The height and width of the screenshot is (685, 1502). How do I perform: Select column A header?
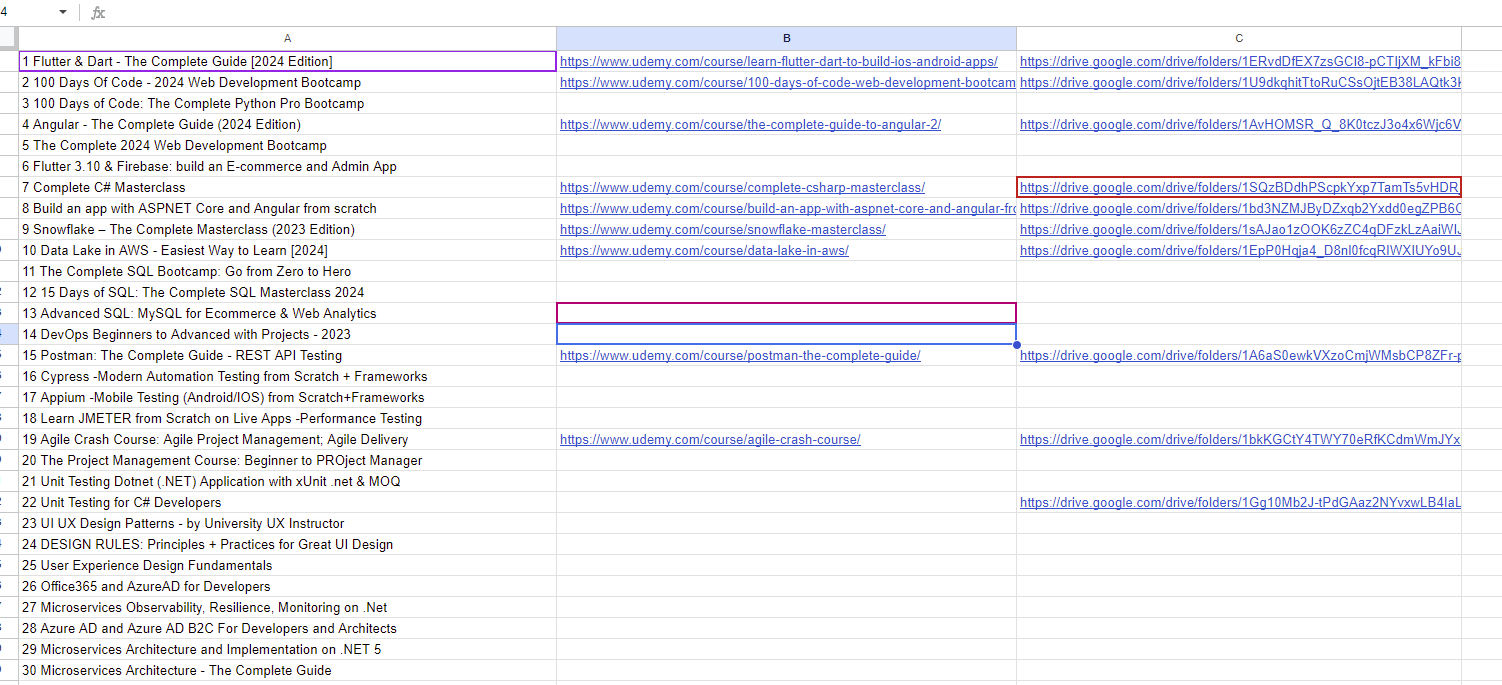287,38
